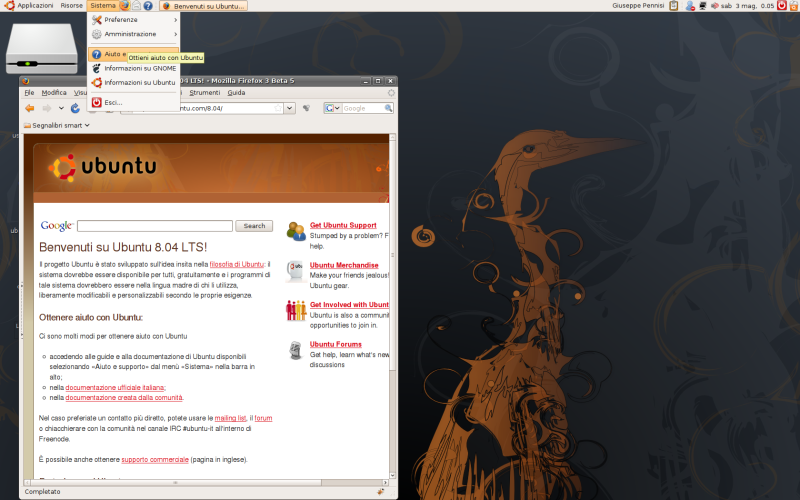
Task: Click the Giuseppe Pennisi user switcher
Action: click(x=638, y=6)
